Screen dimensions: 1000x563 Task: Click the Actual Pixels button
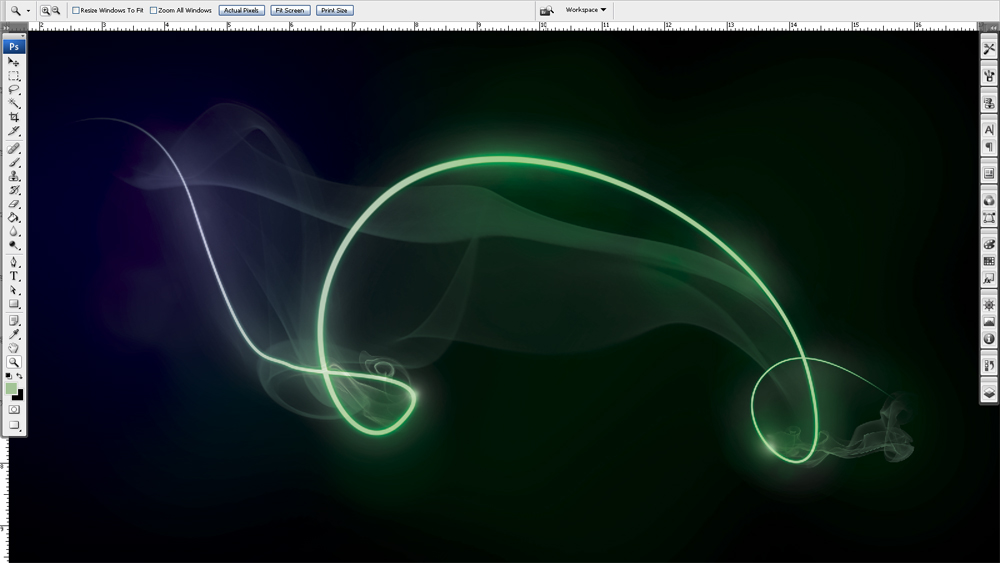[242, 10]
